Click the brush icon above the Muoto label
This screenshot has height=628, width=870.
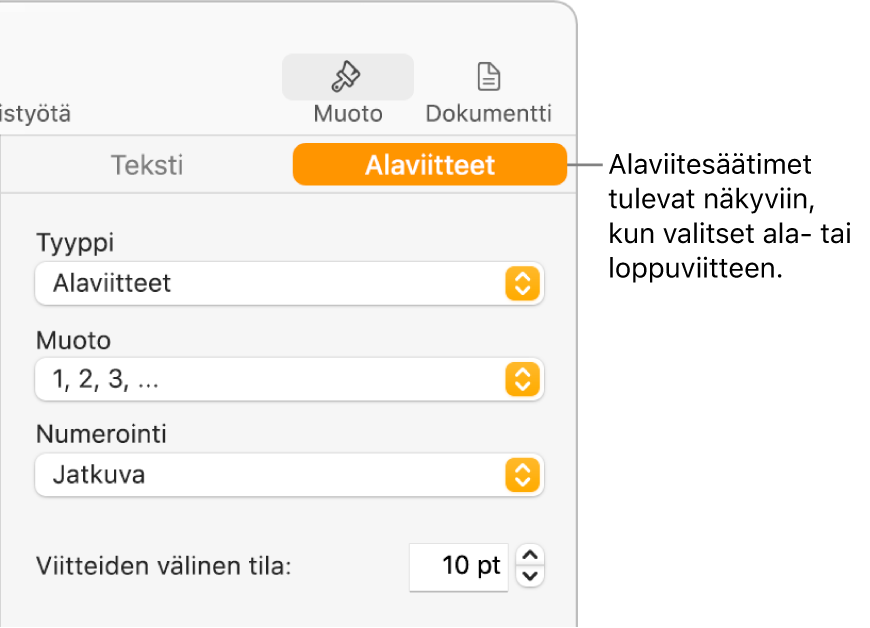point(347,76)
